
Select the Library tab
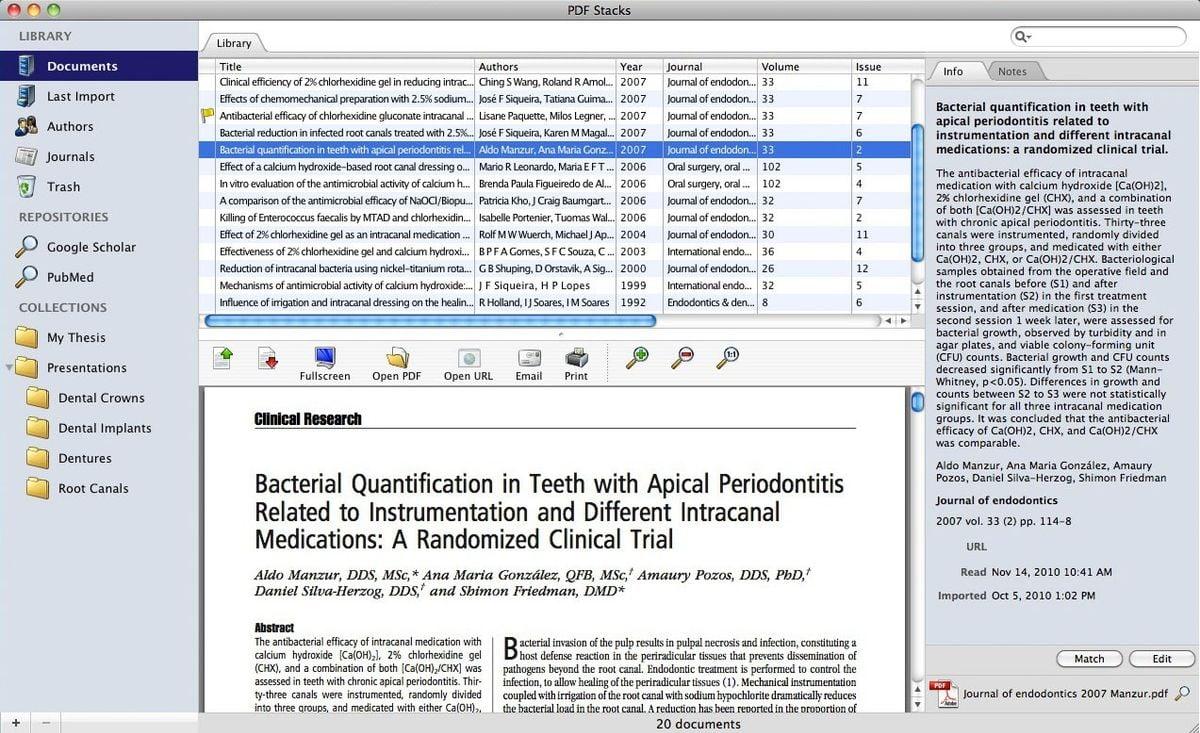click(234, 43)
